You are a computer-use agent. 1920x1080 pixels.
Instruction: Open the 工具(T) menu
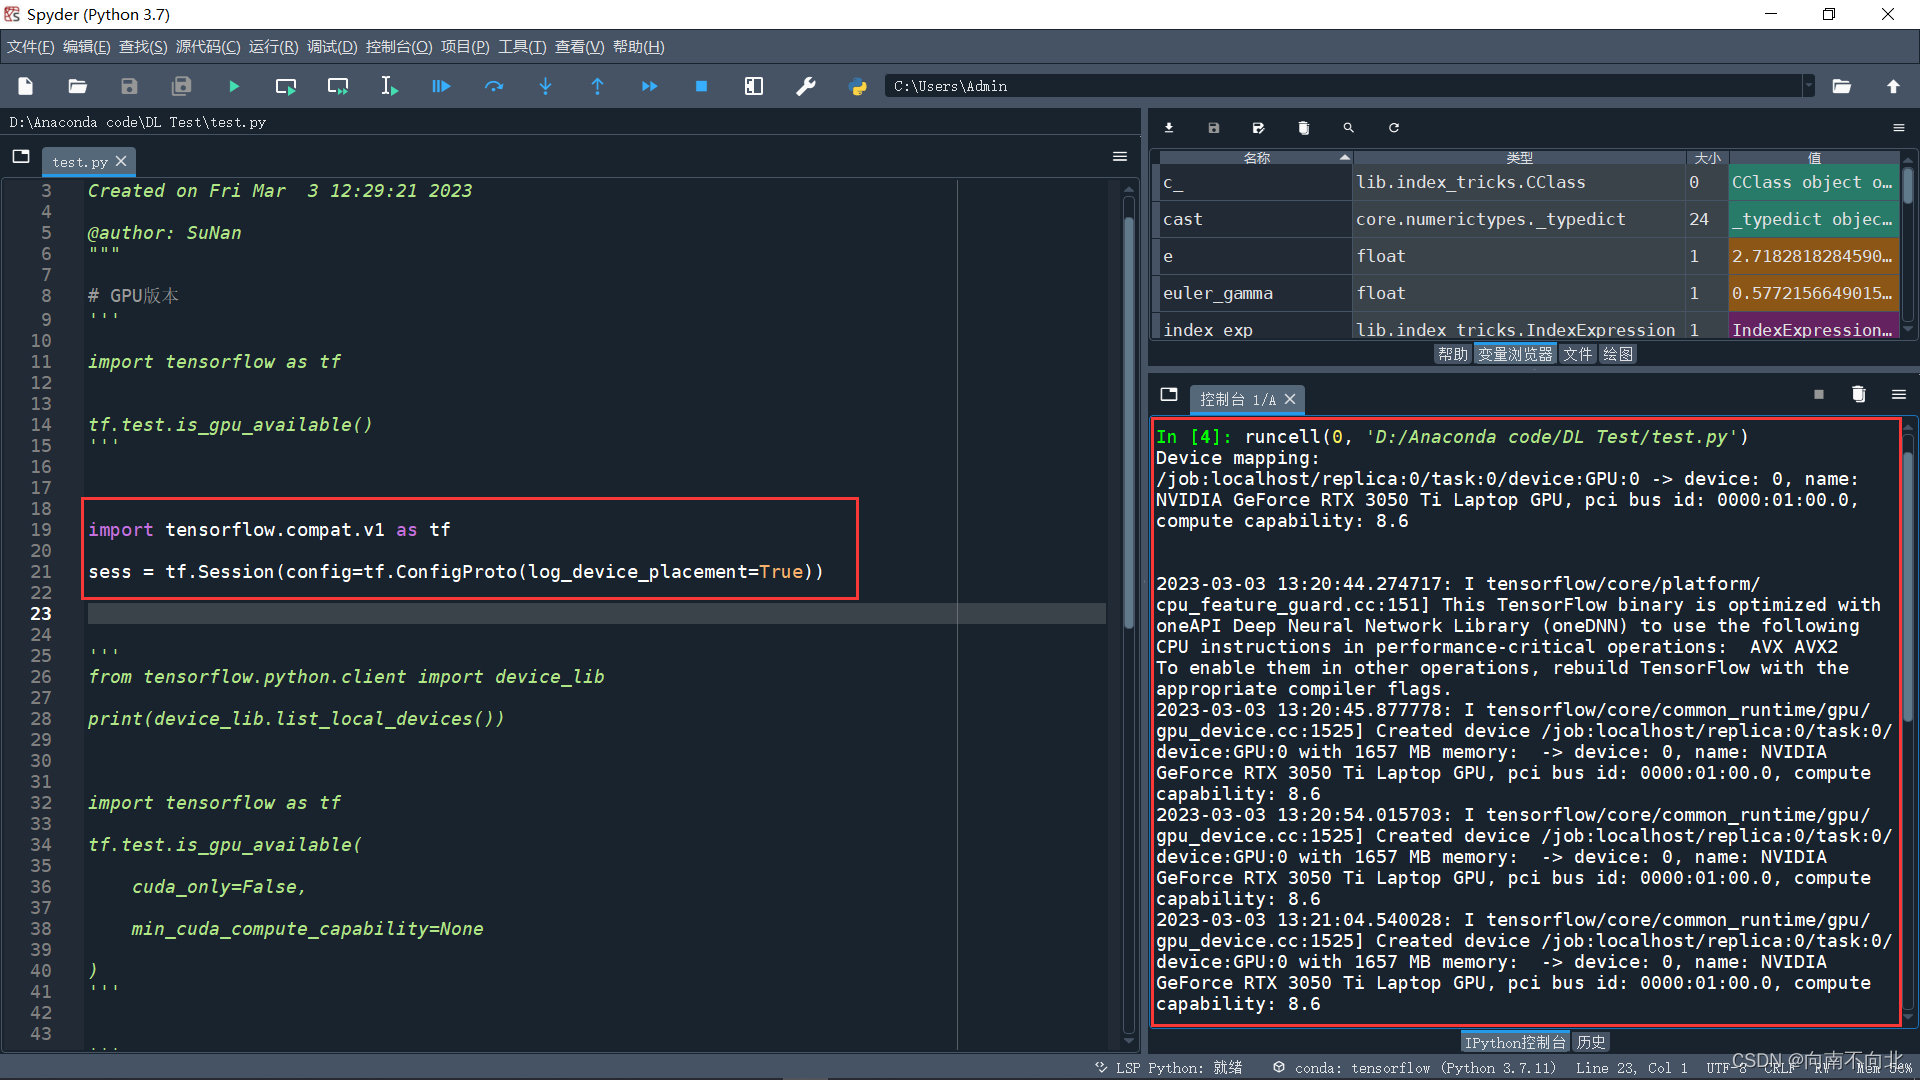[x=522, y=47]
